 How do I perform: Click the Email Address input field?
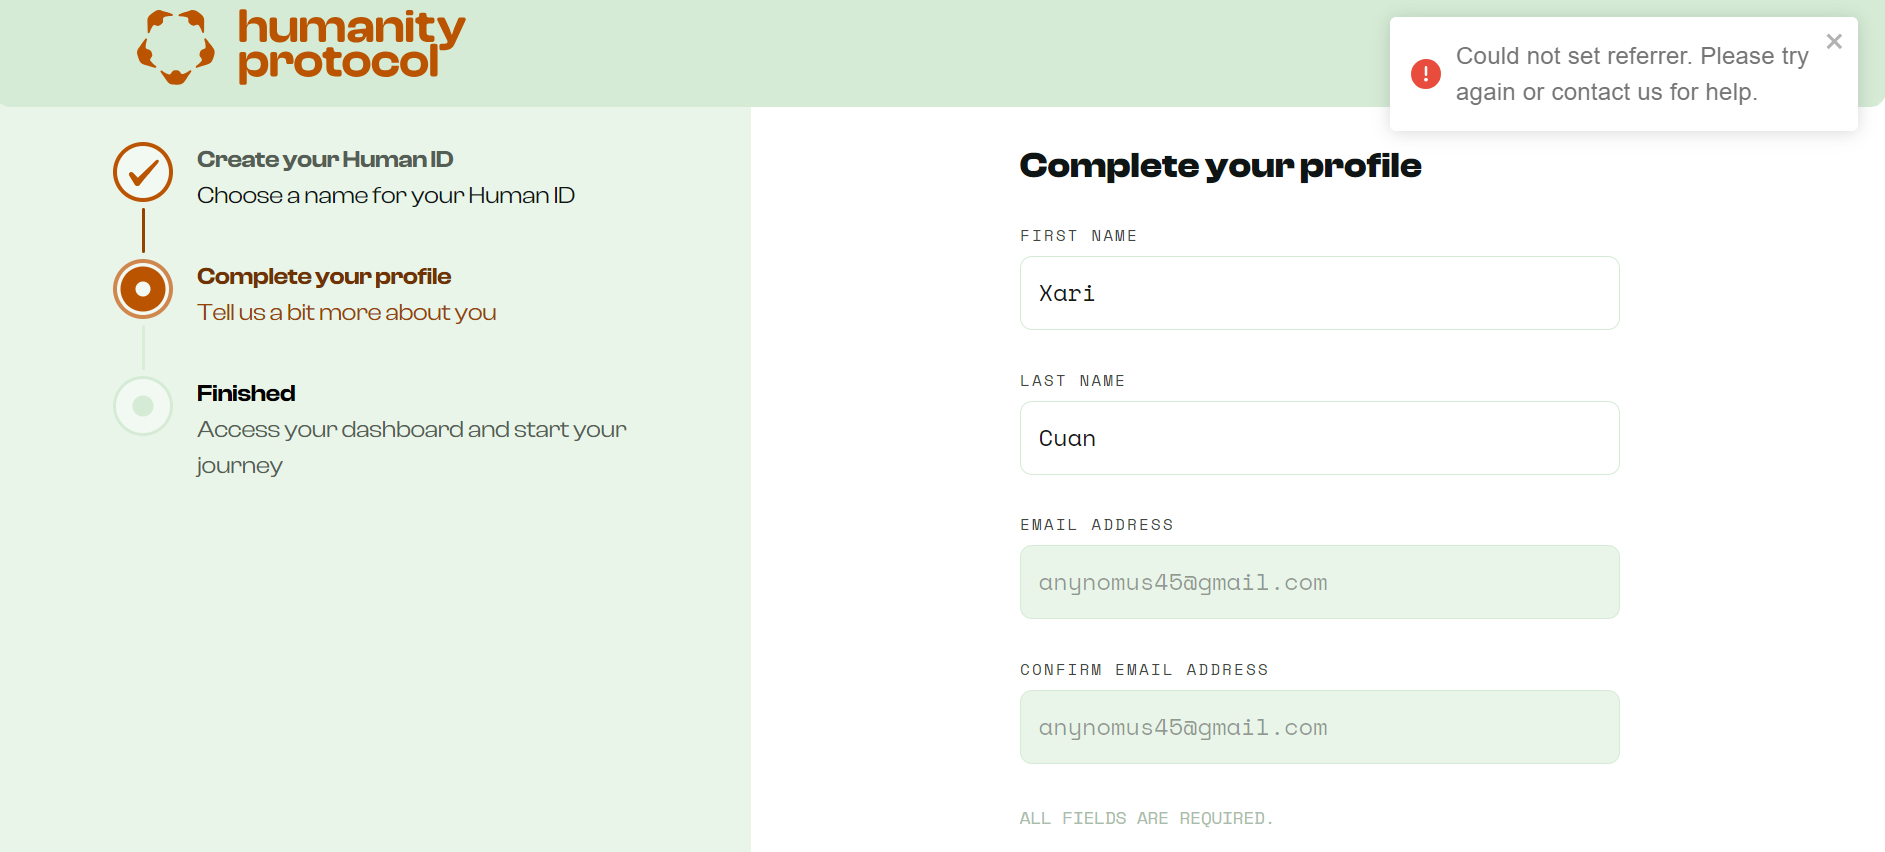click(x=1319, y=582)
